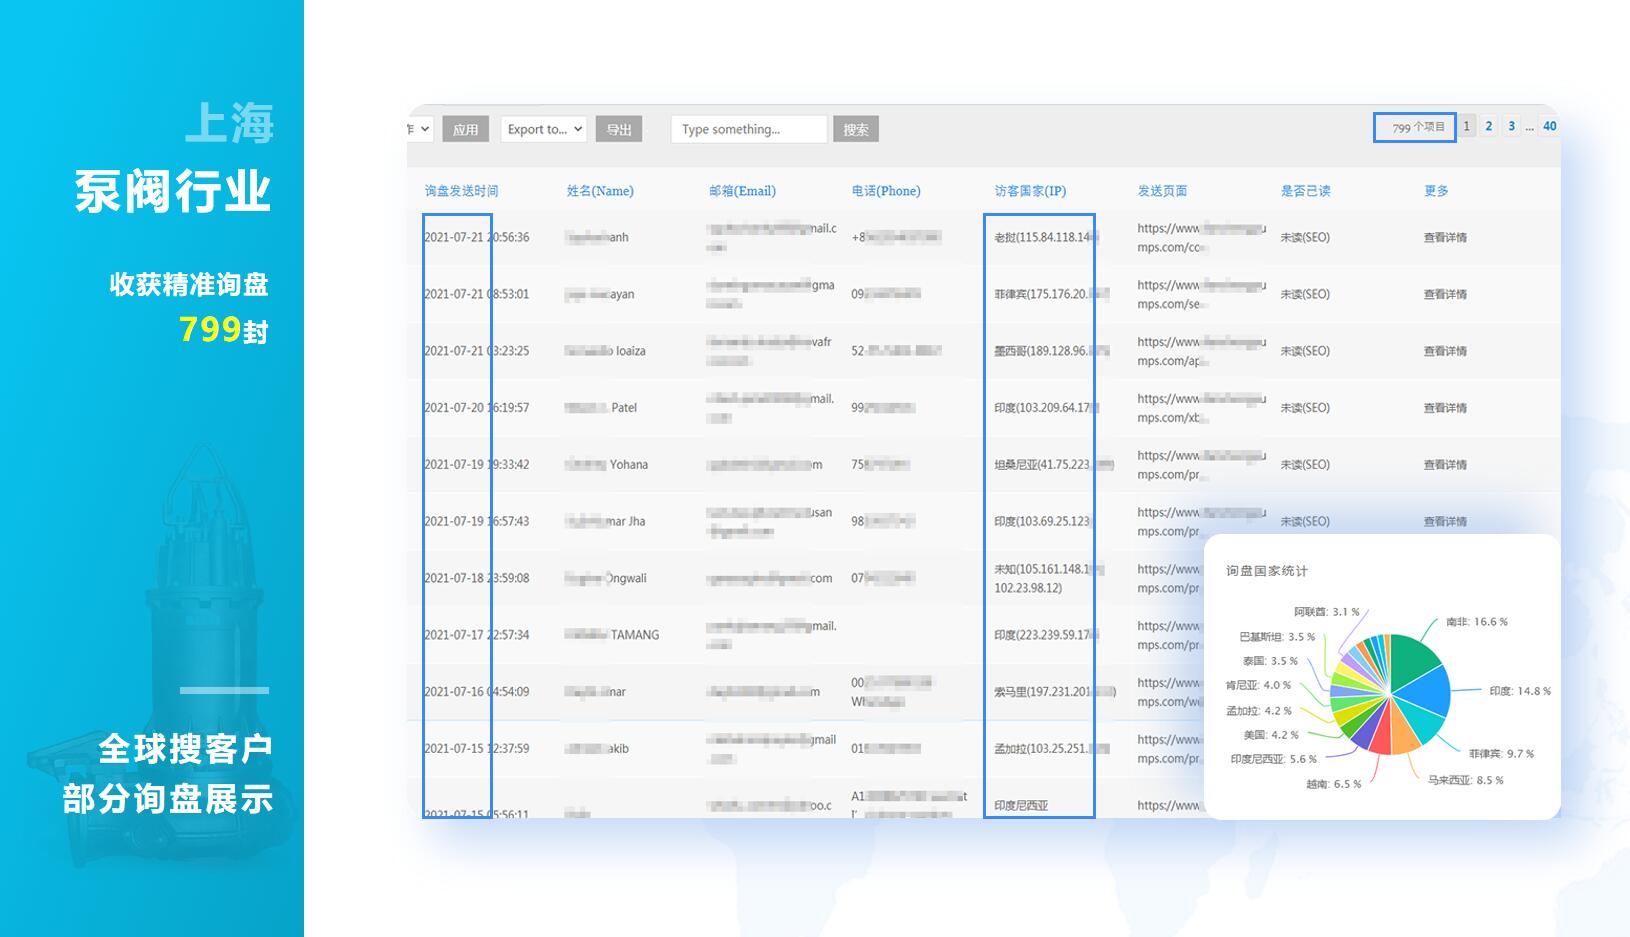1630x937 pixels.
Task: Open 查看详情 for the 2021-07-20 16:19:57 row
Action: [x=1445, y=408]
